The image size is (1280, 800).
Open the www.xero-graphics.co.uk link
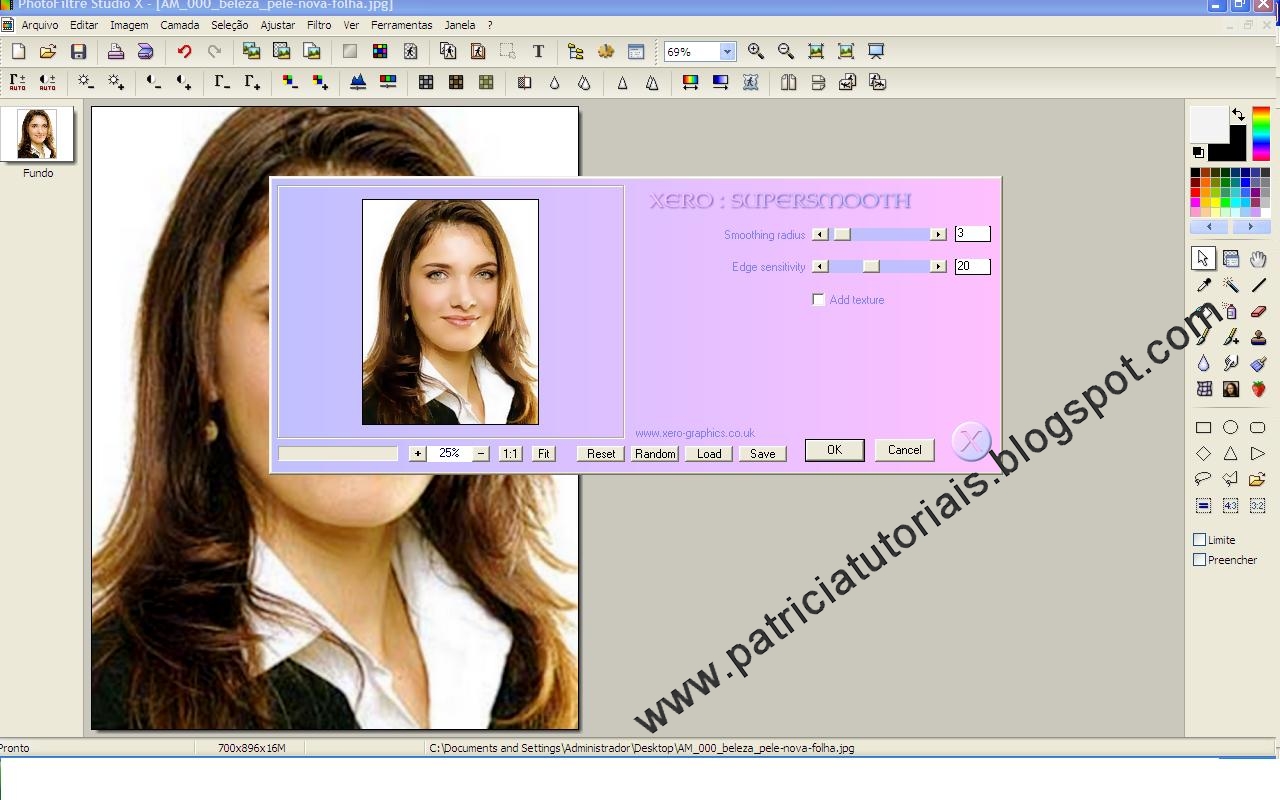[x=695, y=433]
